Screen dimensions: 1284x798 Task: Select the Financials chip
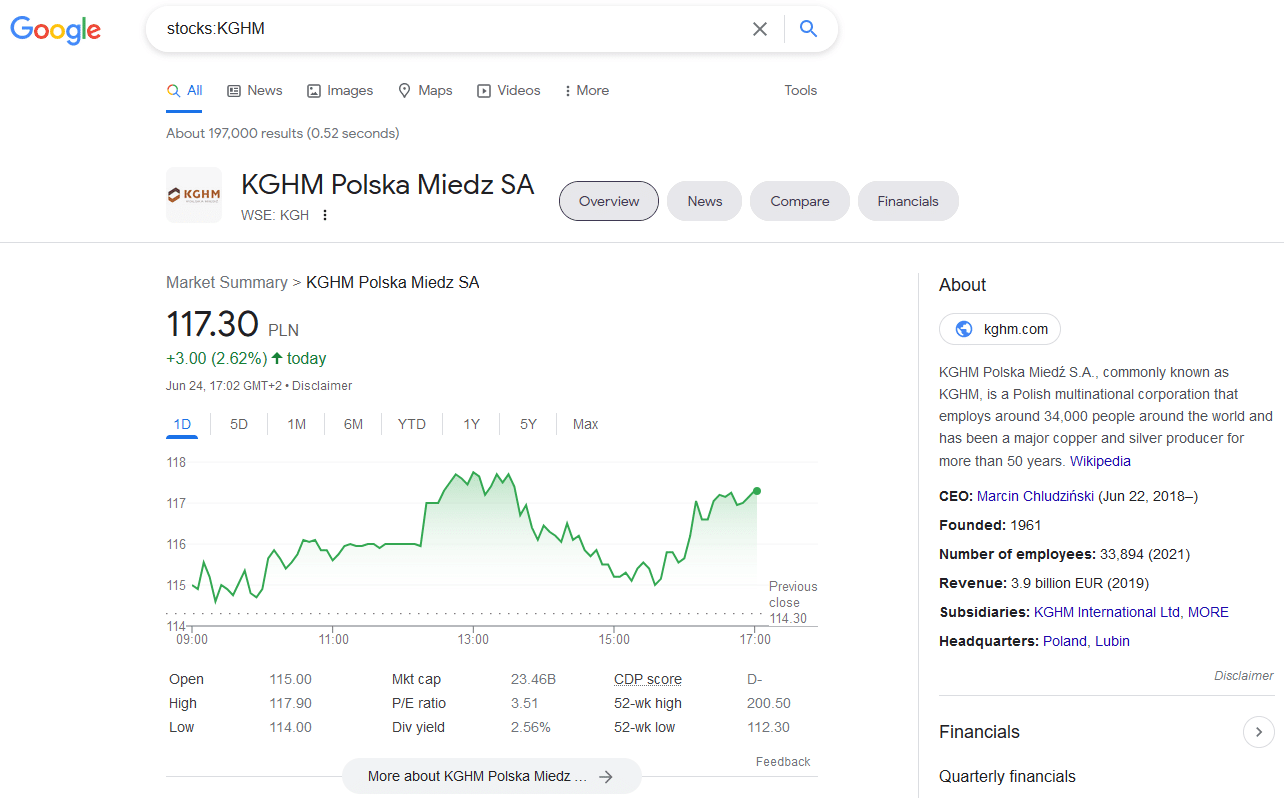[x=908, y=201]
